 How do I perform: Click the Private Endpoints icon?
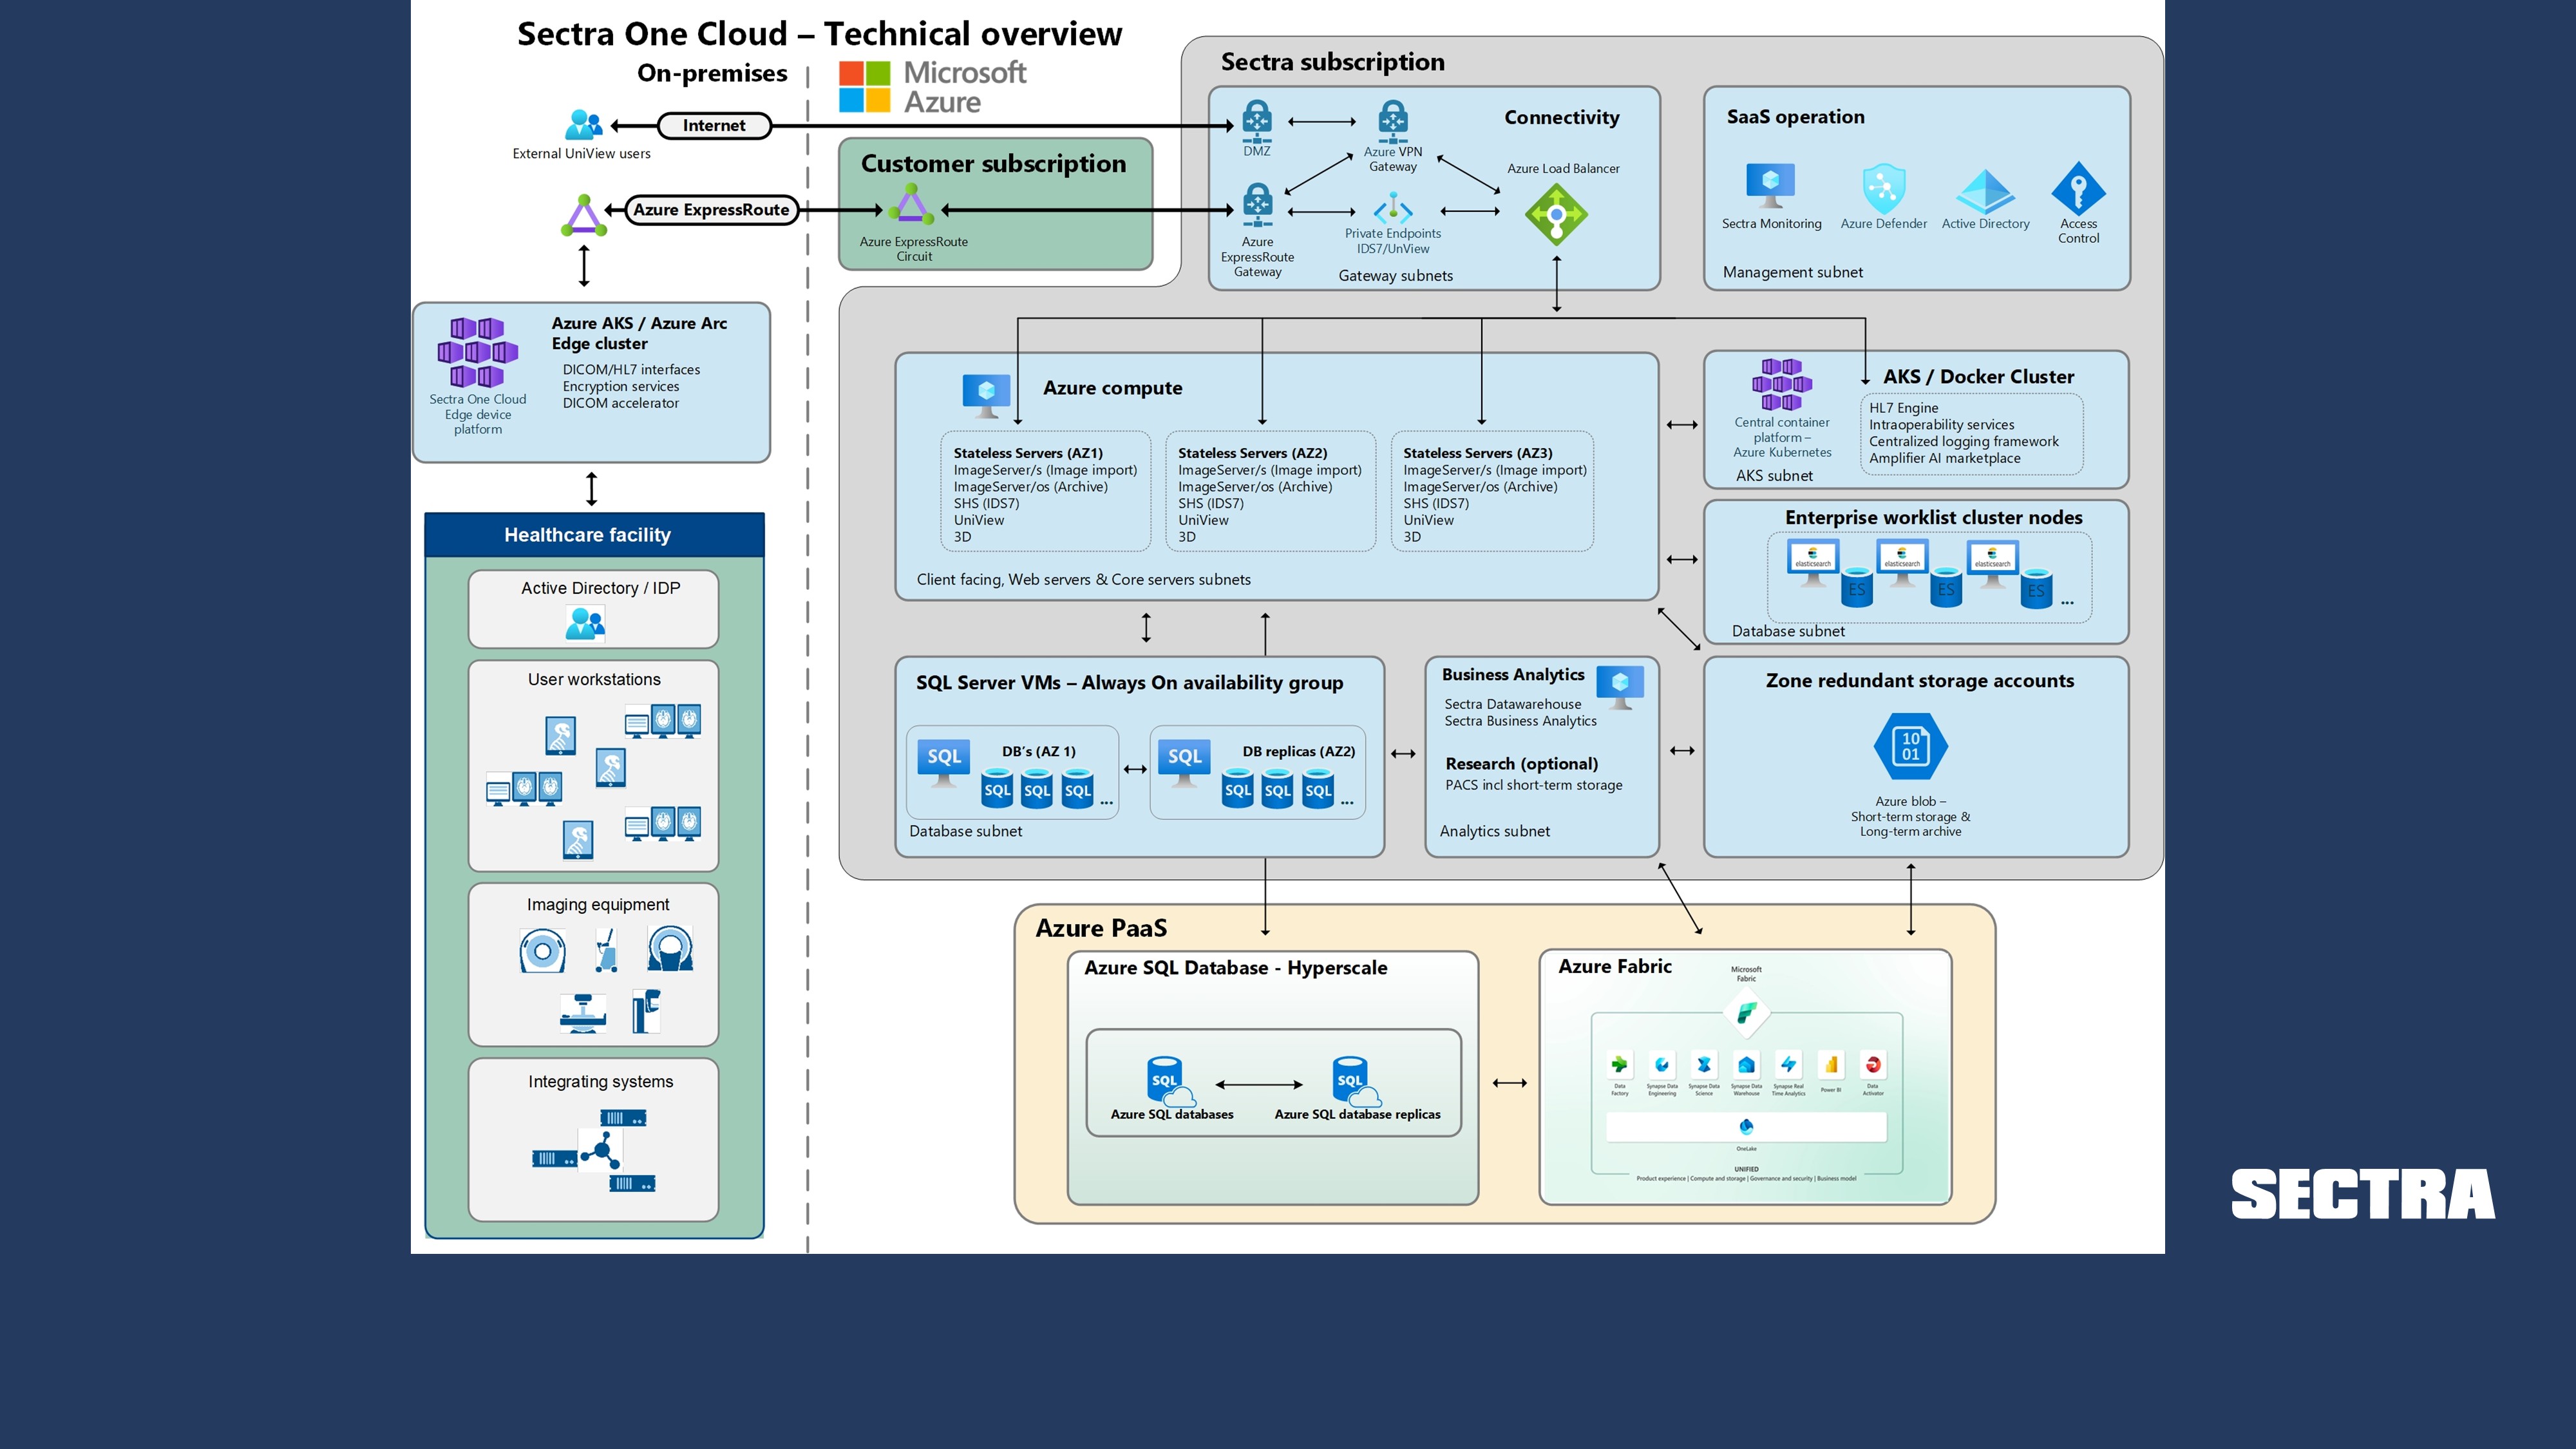coord(1393,209)
